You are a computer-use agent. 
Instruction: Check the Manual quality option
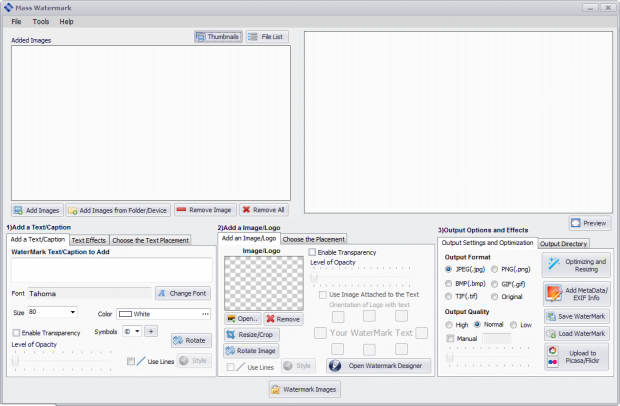click(x=449, y=339)
